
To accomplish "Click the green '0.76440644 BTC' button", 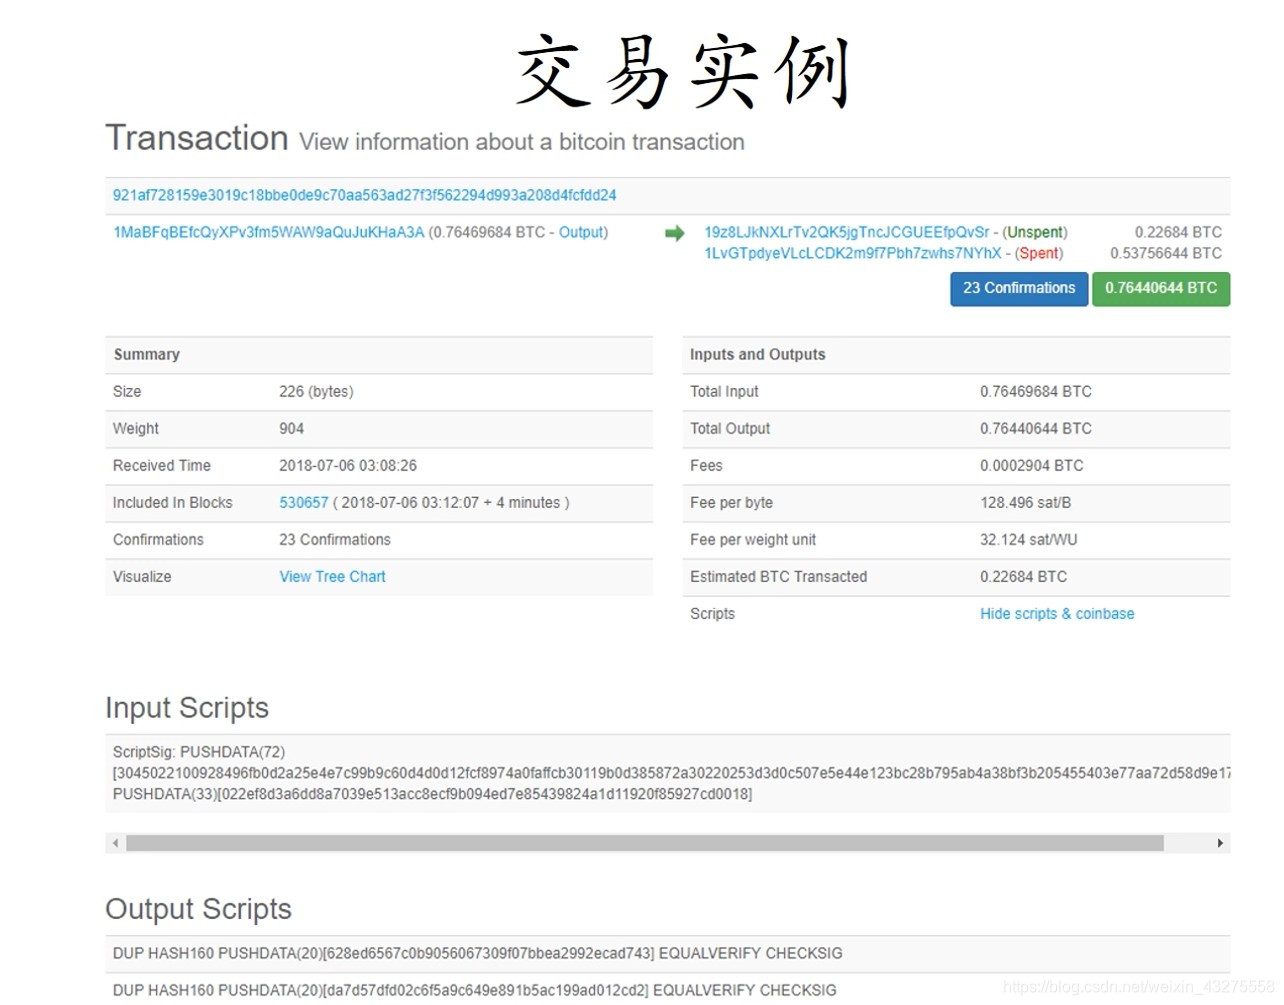I will (x=1161, y=288).
